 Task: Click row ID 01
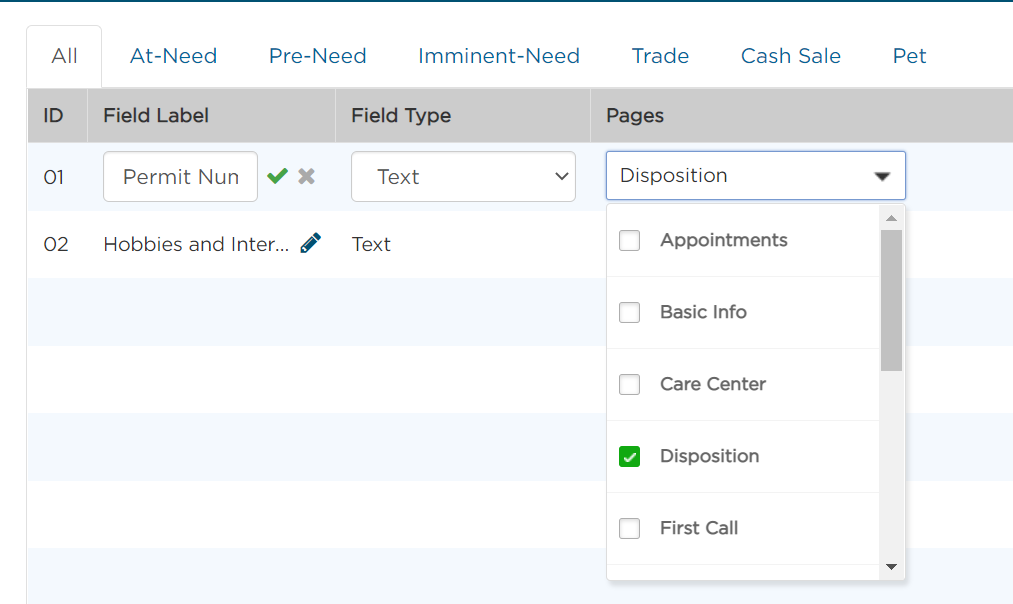pos(54,177)
